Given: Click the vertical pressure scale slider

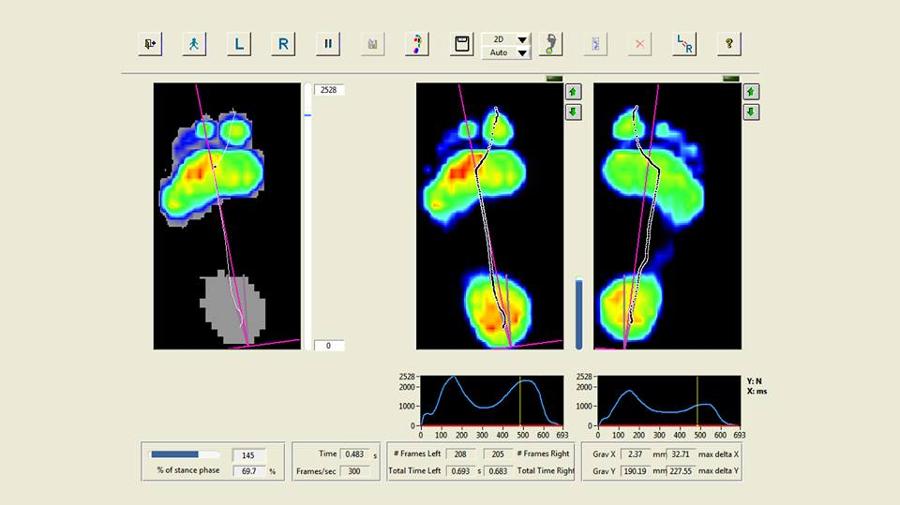Looking at the screenshot, I should (308, 216).
